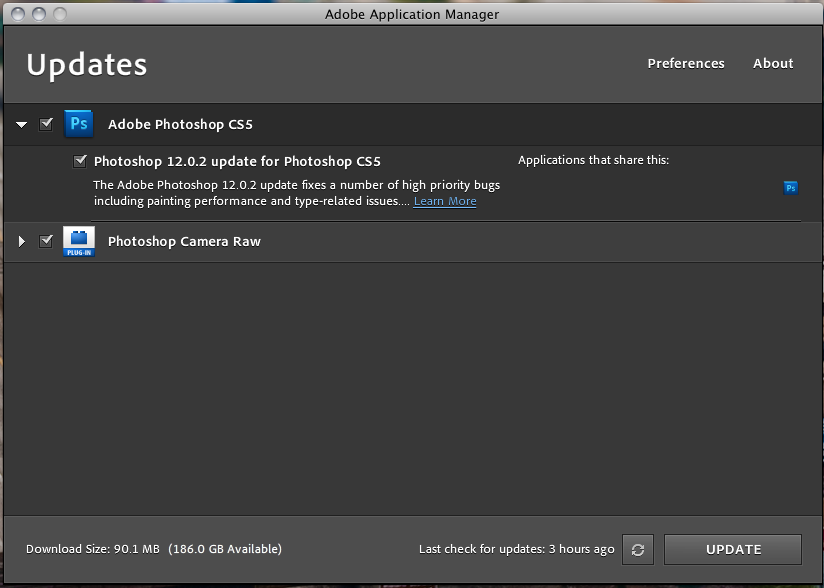Minimize the Adobe Application Manager window
This screenshot has width=824, height=588.
[x=39, y=14]
